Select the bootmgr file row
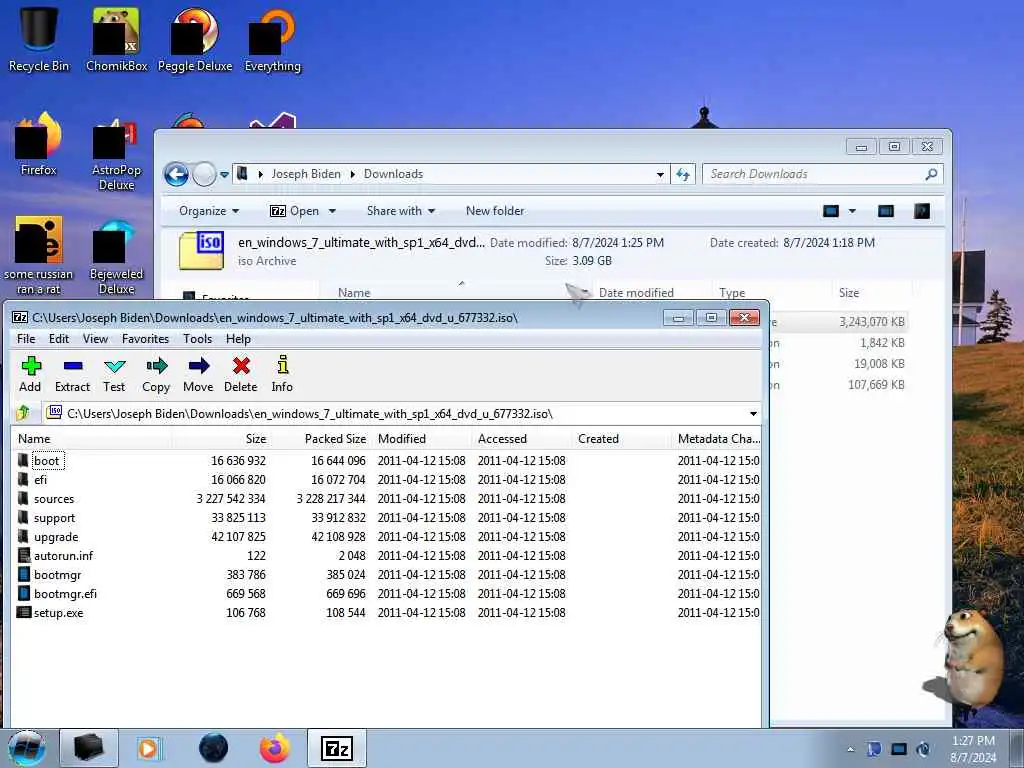The width and height of the screenshot is (1024, 768). click(387, 574)
